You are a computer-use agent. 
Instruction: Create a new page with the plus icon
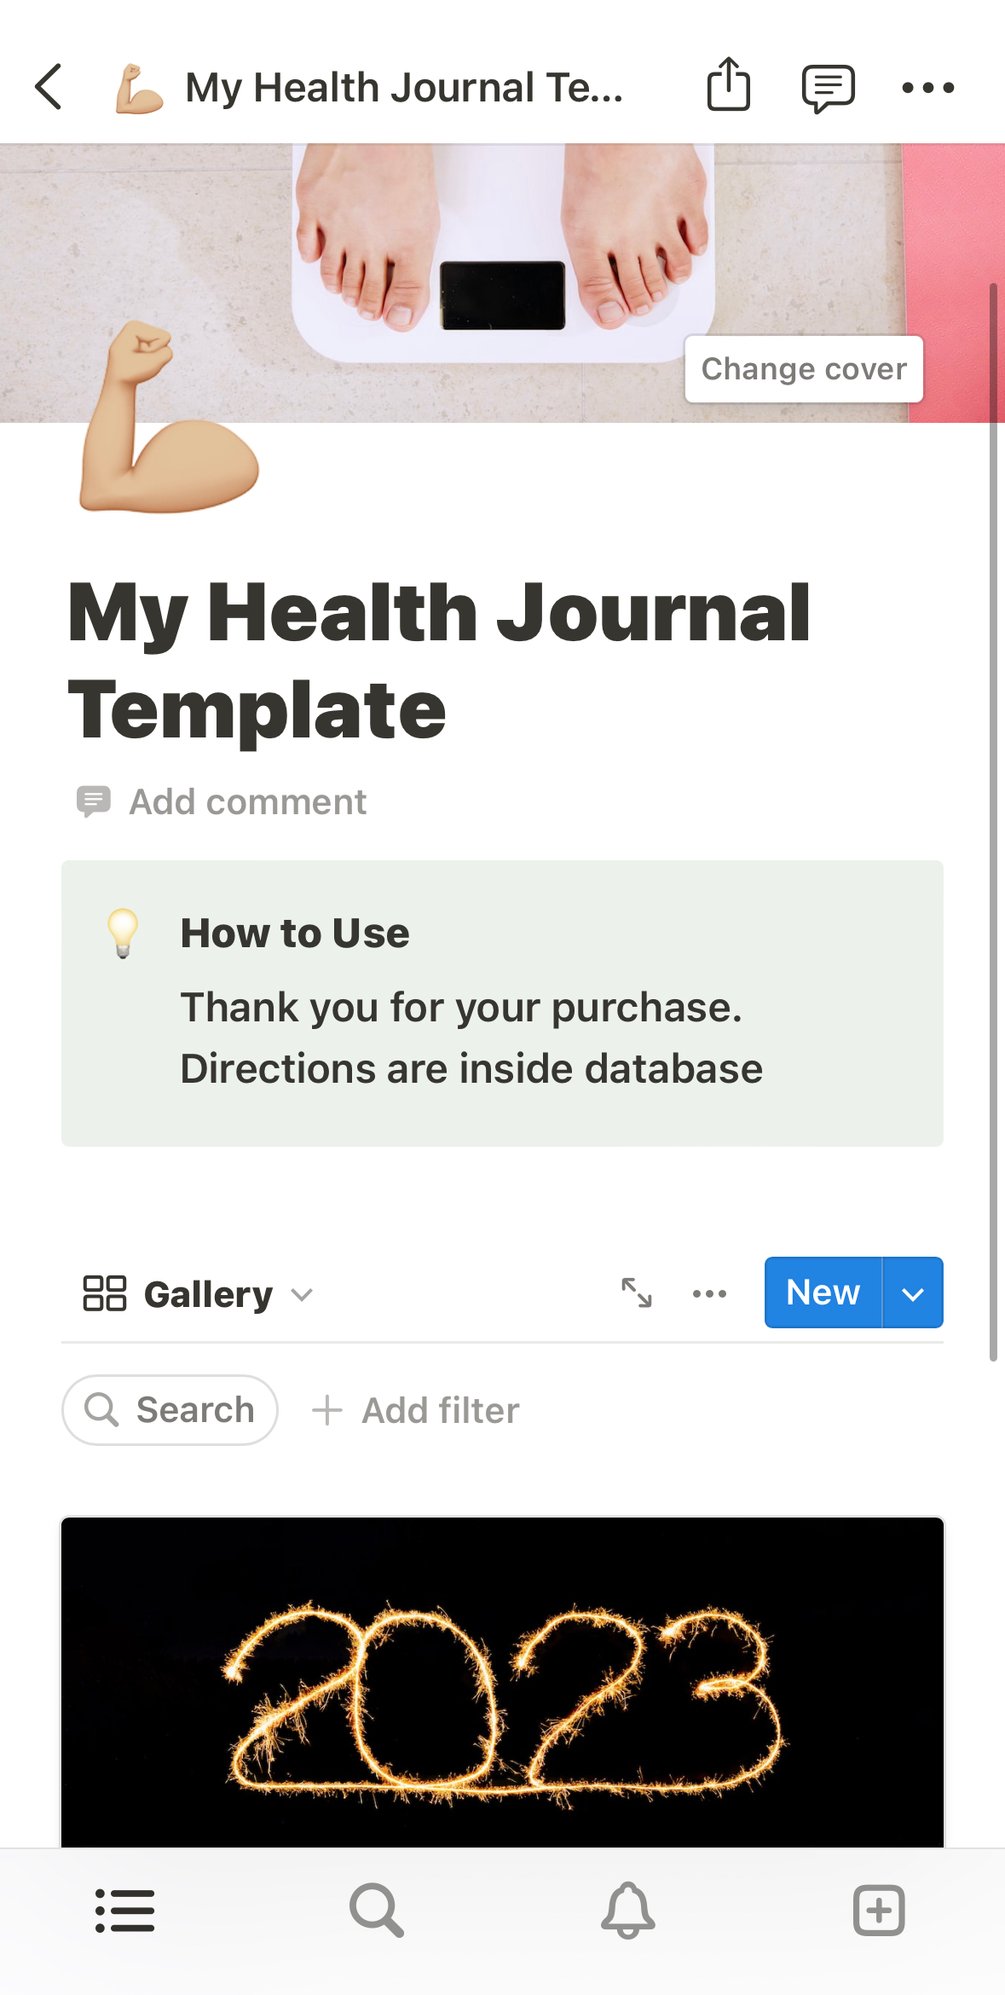(x=879, y=1910)
